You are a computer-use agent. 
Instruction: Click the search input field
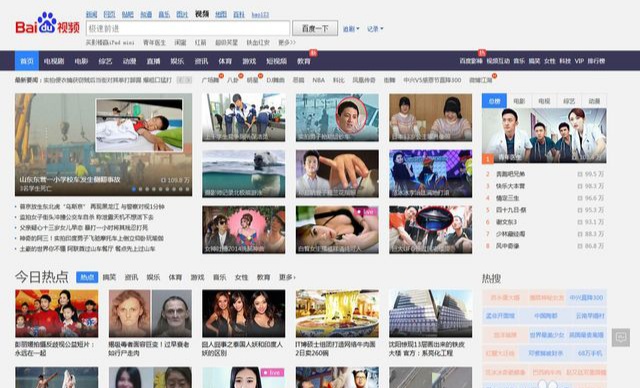[188, 29]
